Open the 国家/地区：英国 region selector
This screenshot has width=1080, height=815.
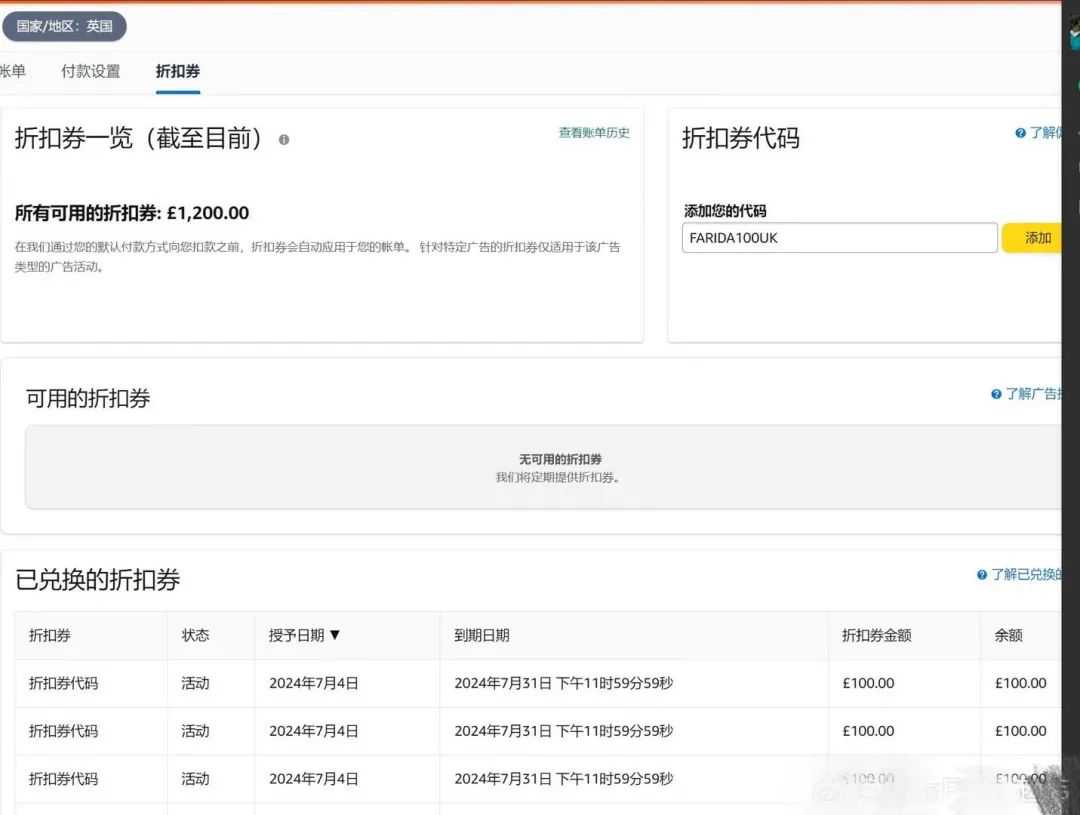(x=64, y=26)
